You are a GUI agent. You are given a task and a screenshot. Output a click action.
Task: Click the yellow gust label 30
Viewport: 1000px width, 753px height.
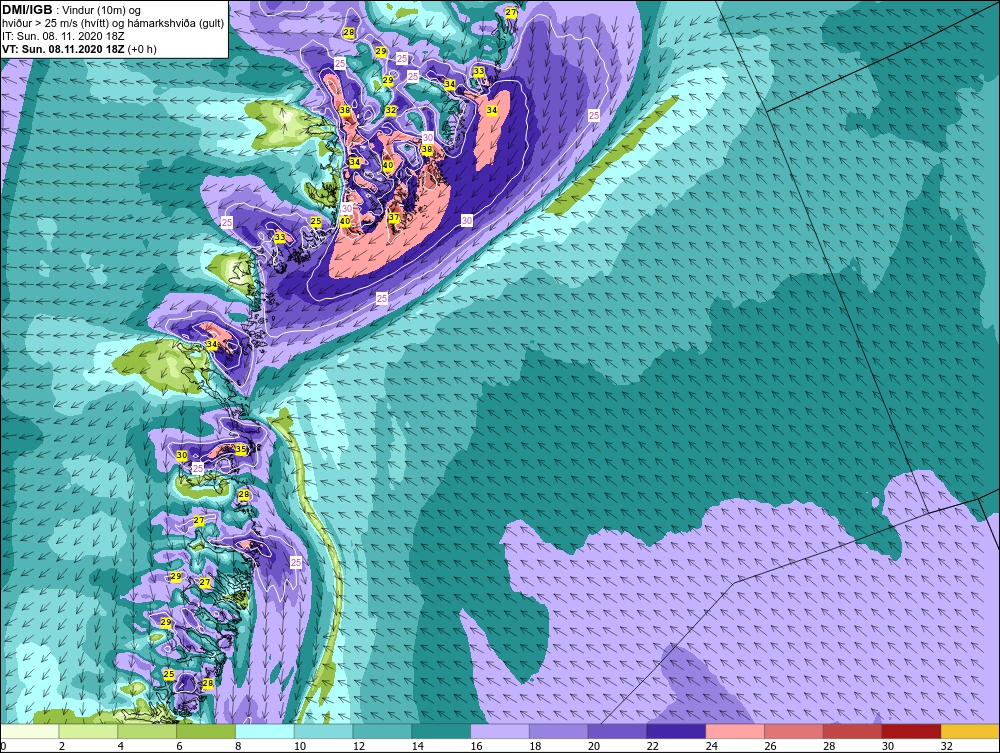coord(182,455)
